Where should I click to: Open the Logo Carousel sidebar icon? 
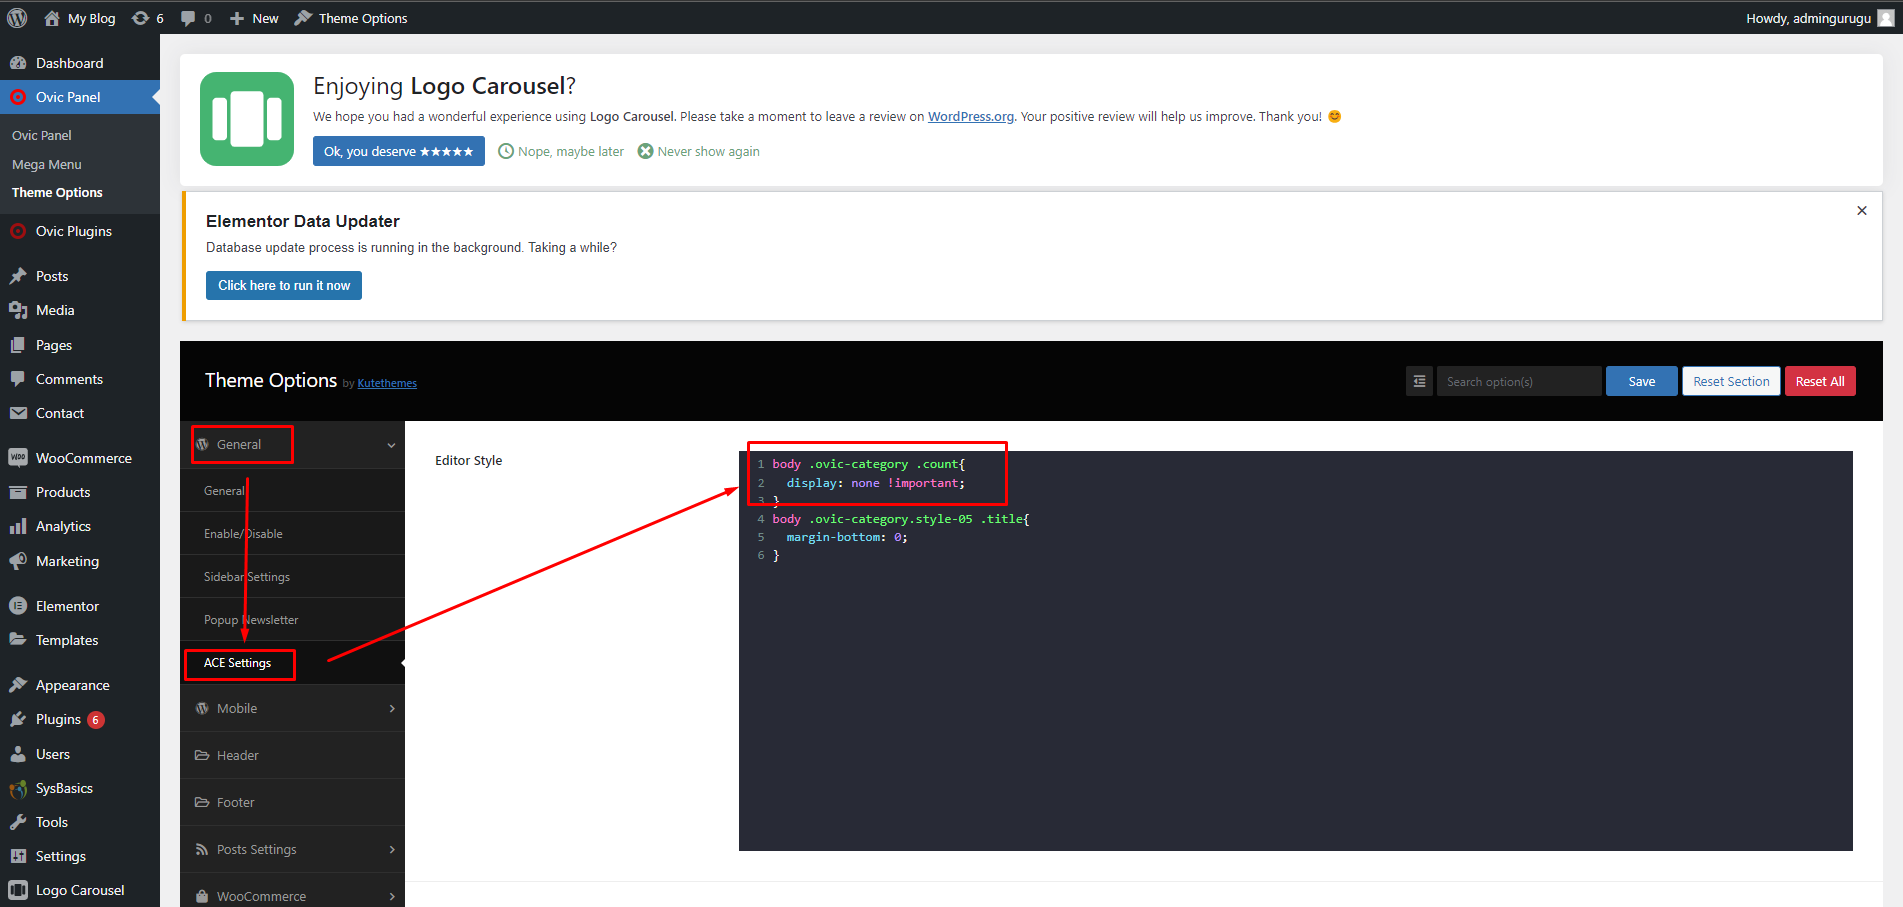[x=18, y=890]
